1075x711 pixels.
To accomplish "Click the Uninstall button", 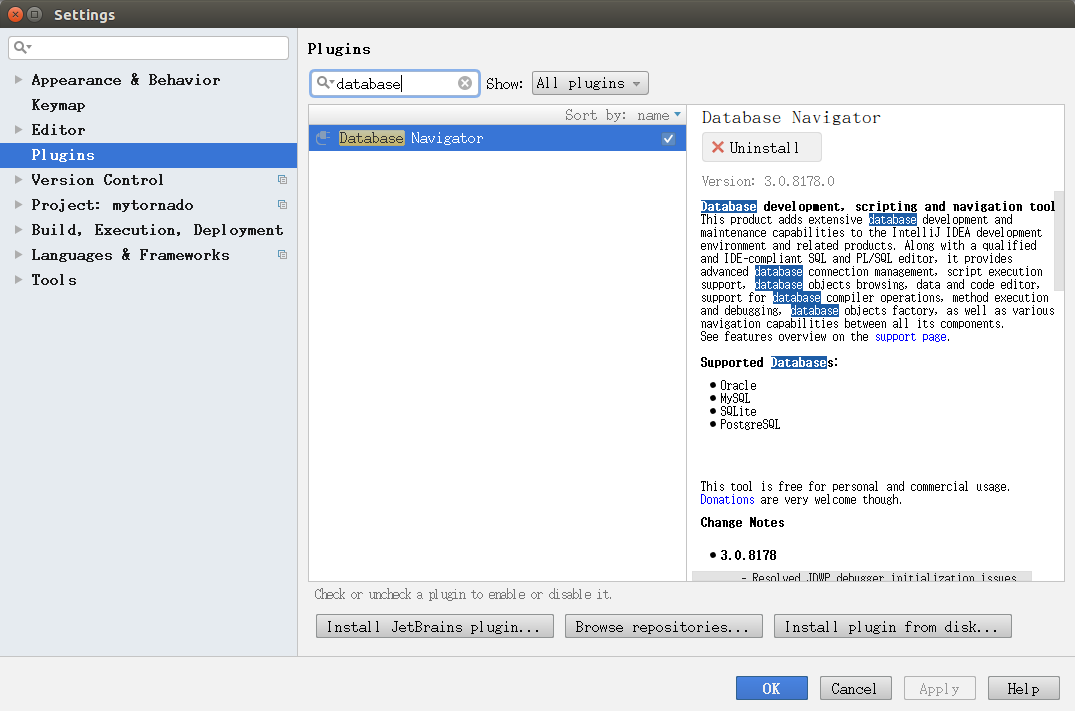I will click(762, 147).
